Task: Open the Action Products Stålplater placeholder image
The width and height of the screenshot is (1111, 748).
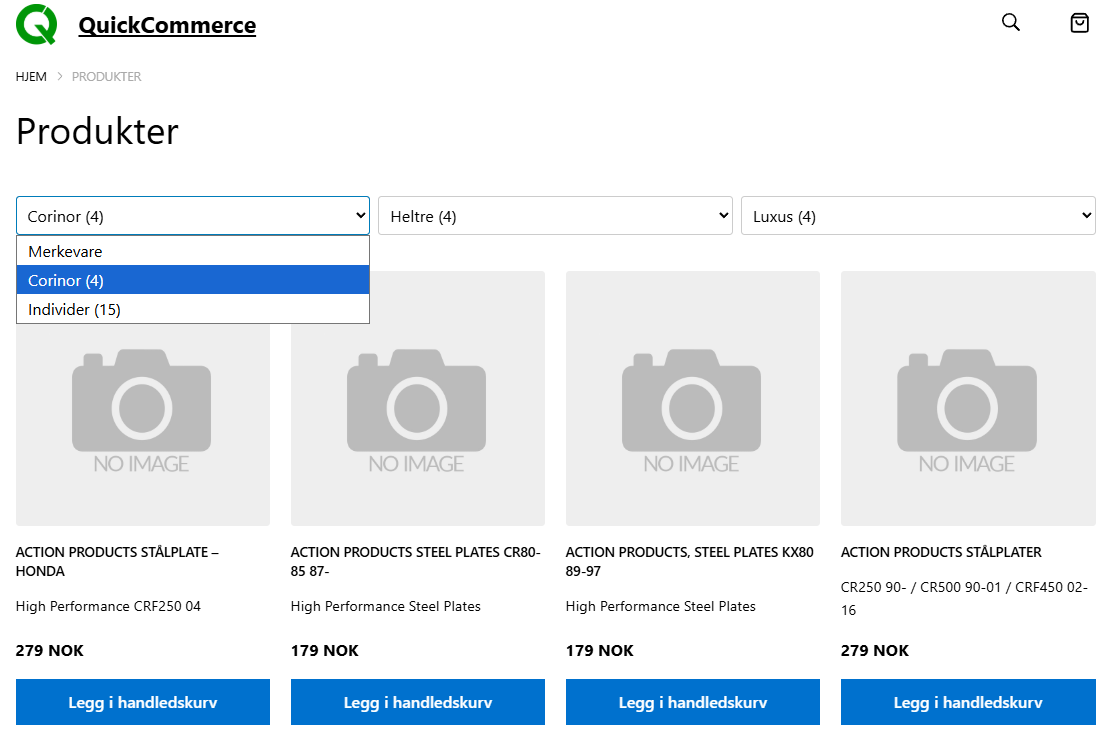Action: (968, 398)
